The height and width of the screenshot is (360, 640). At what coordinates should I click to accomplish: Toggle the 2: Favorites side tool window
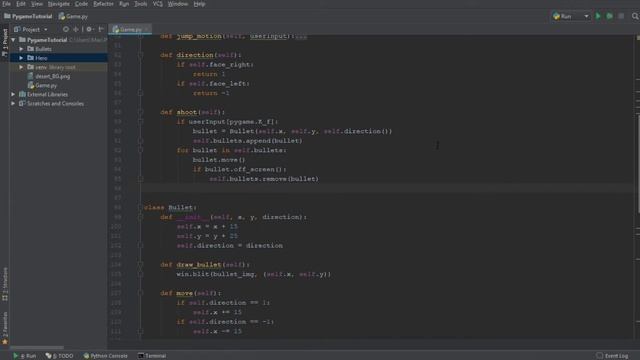pyautogui.click(x=5, y=328)
